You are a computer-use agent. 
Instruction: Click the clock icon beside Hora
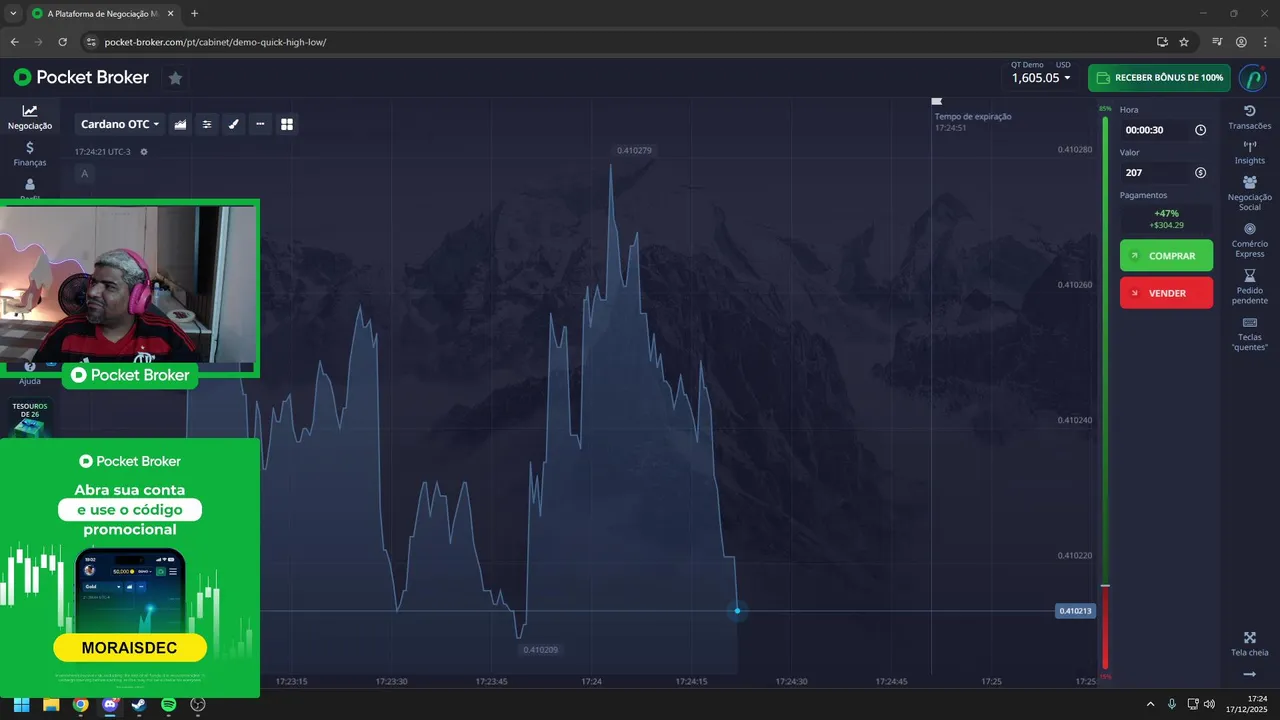1200,130
